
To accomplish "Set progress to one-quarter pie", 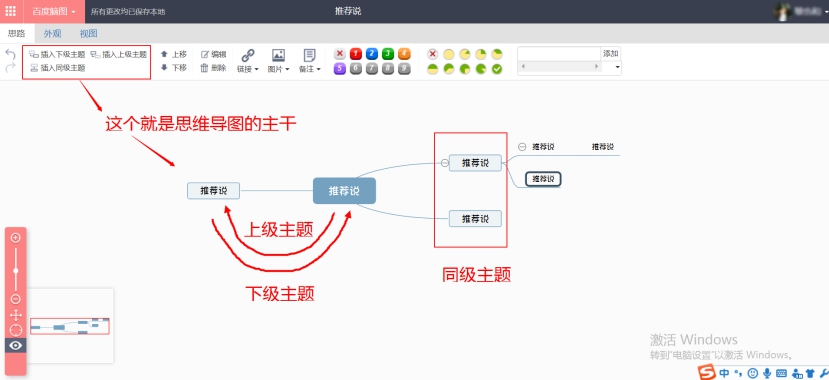I will click(x=481, y=54).
